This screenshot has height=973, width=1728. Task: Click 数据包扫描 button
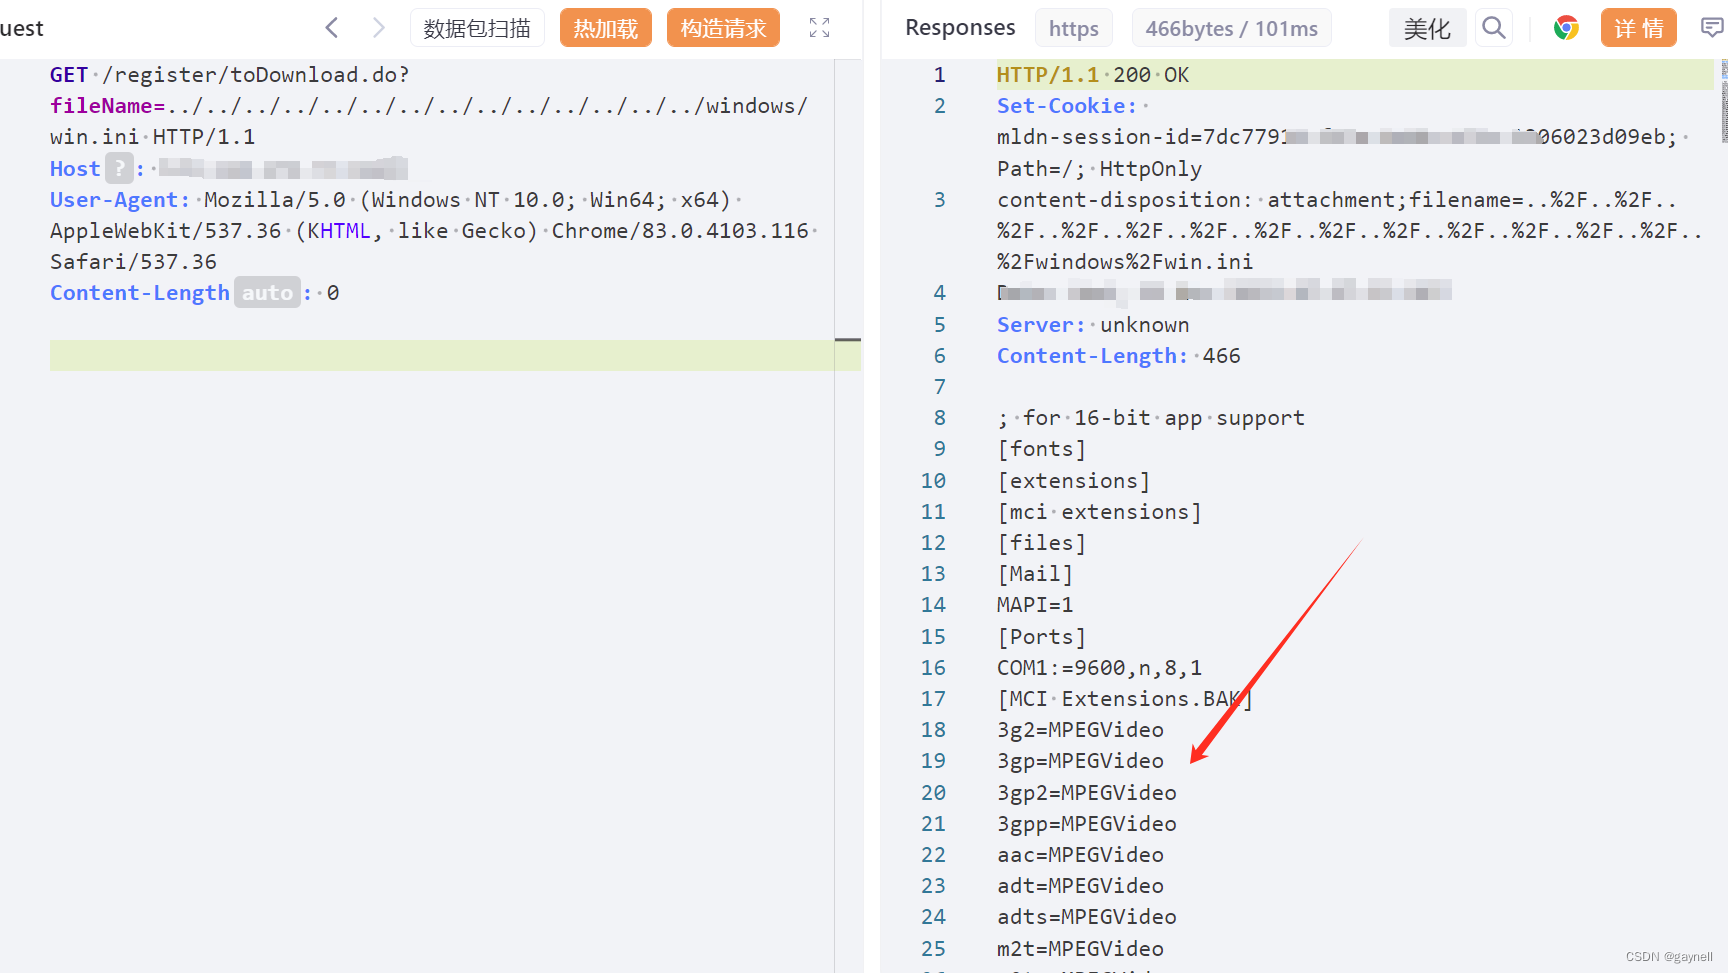(x=477, y=28)
